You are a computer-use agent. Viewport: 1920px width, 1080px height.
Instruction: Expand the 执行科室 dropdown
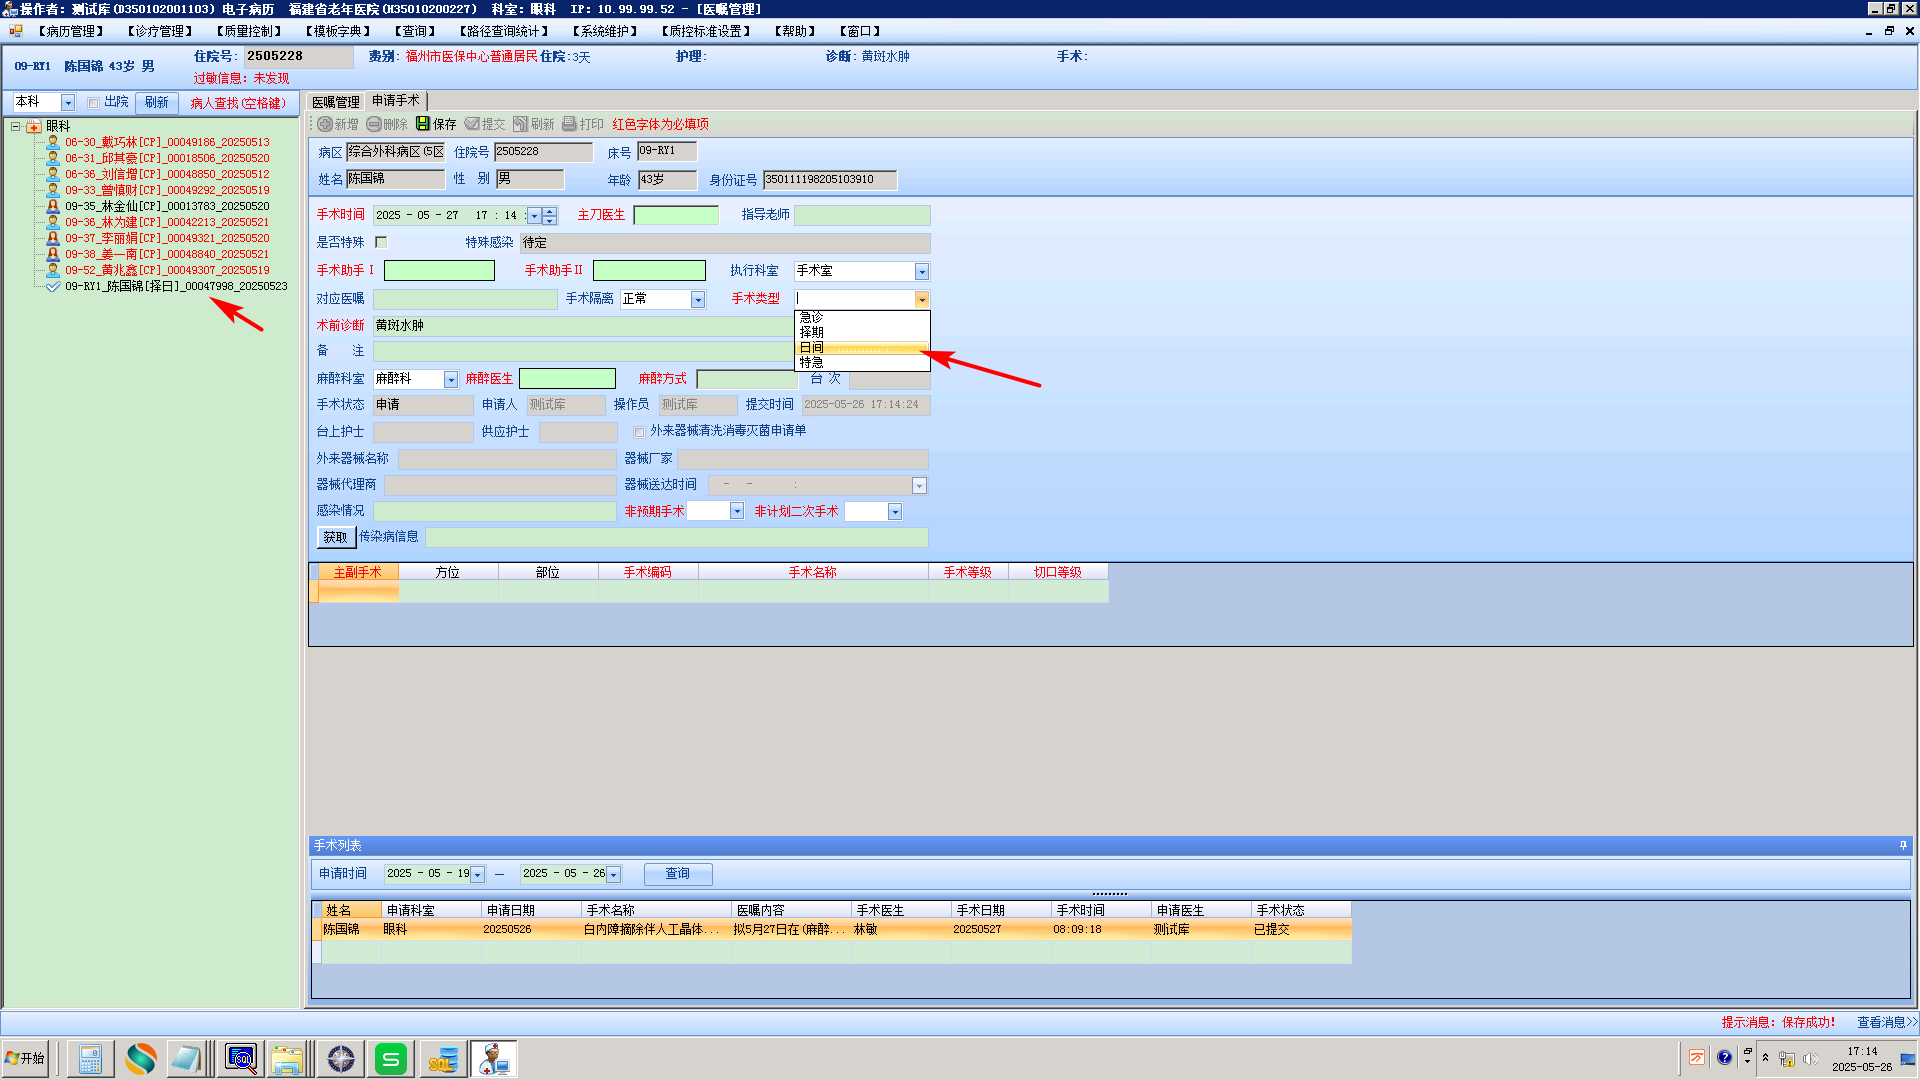pyautogui.click(x=922, y=271)
